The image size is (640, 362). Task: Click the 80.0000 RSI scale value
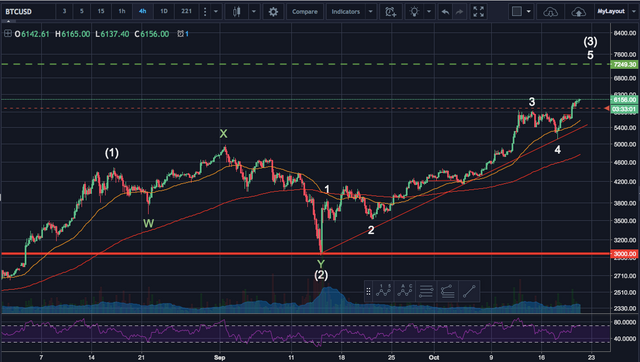[x=624, y=322]
